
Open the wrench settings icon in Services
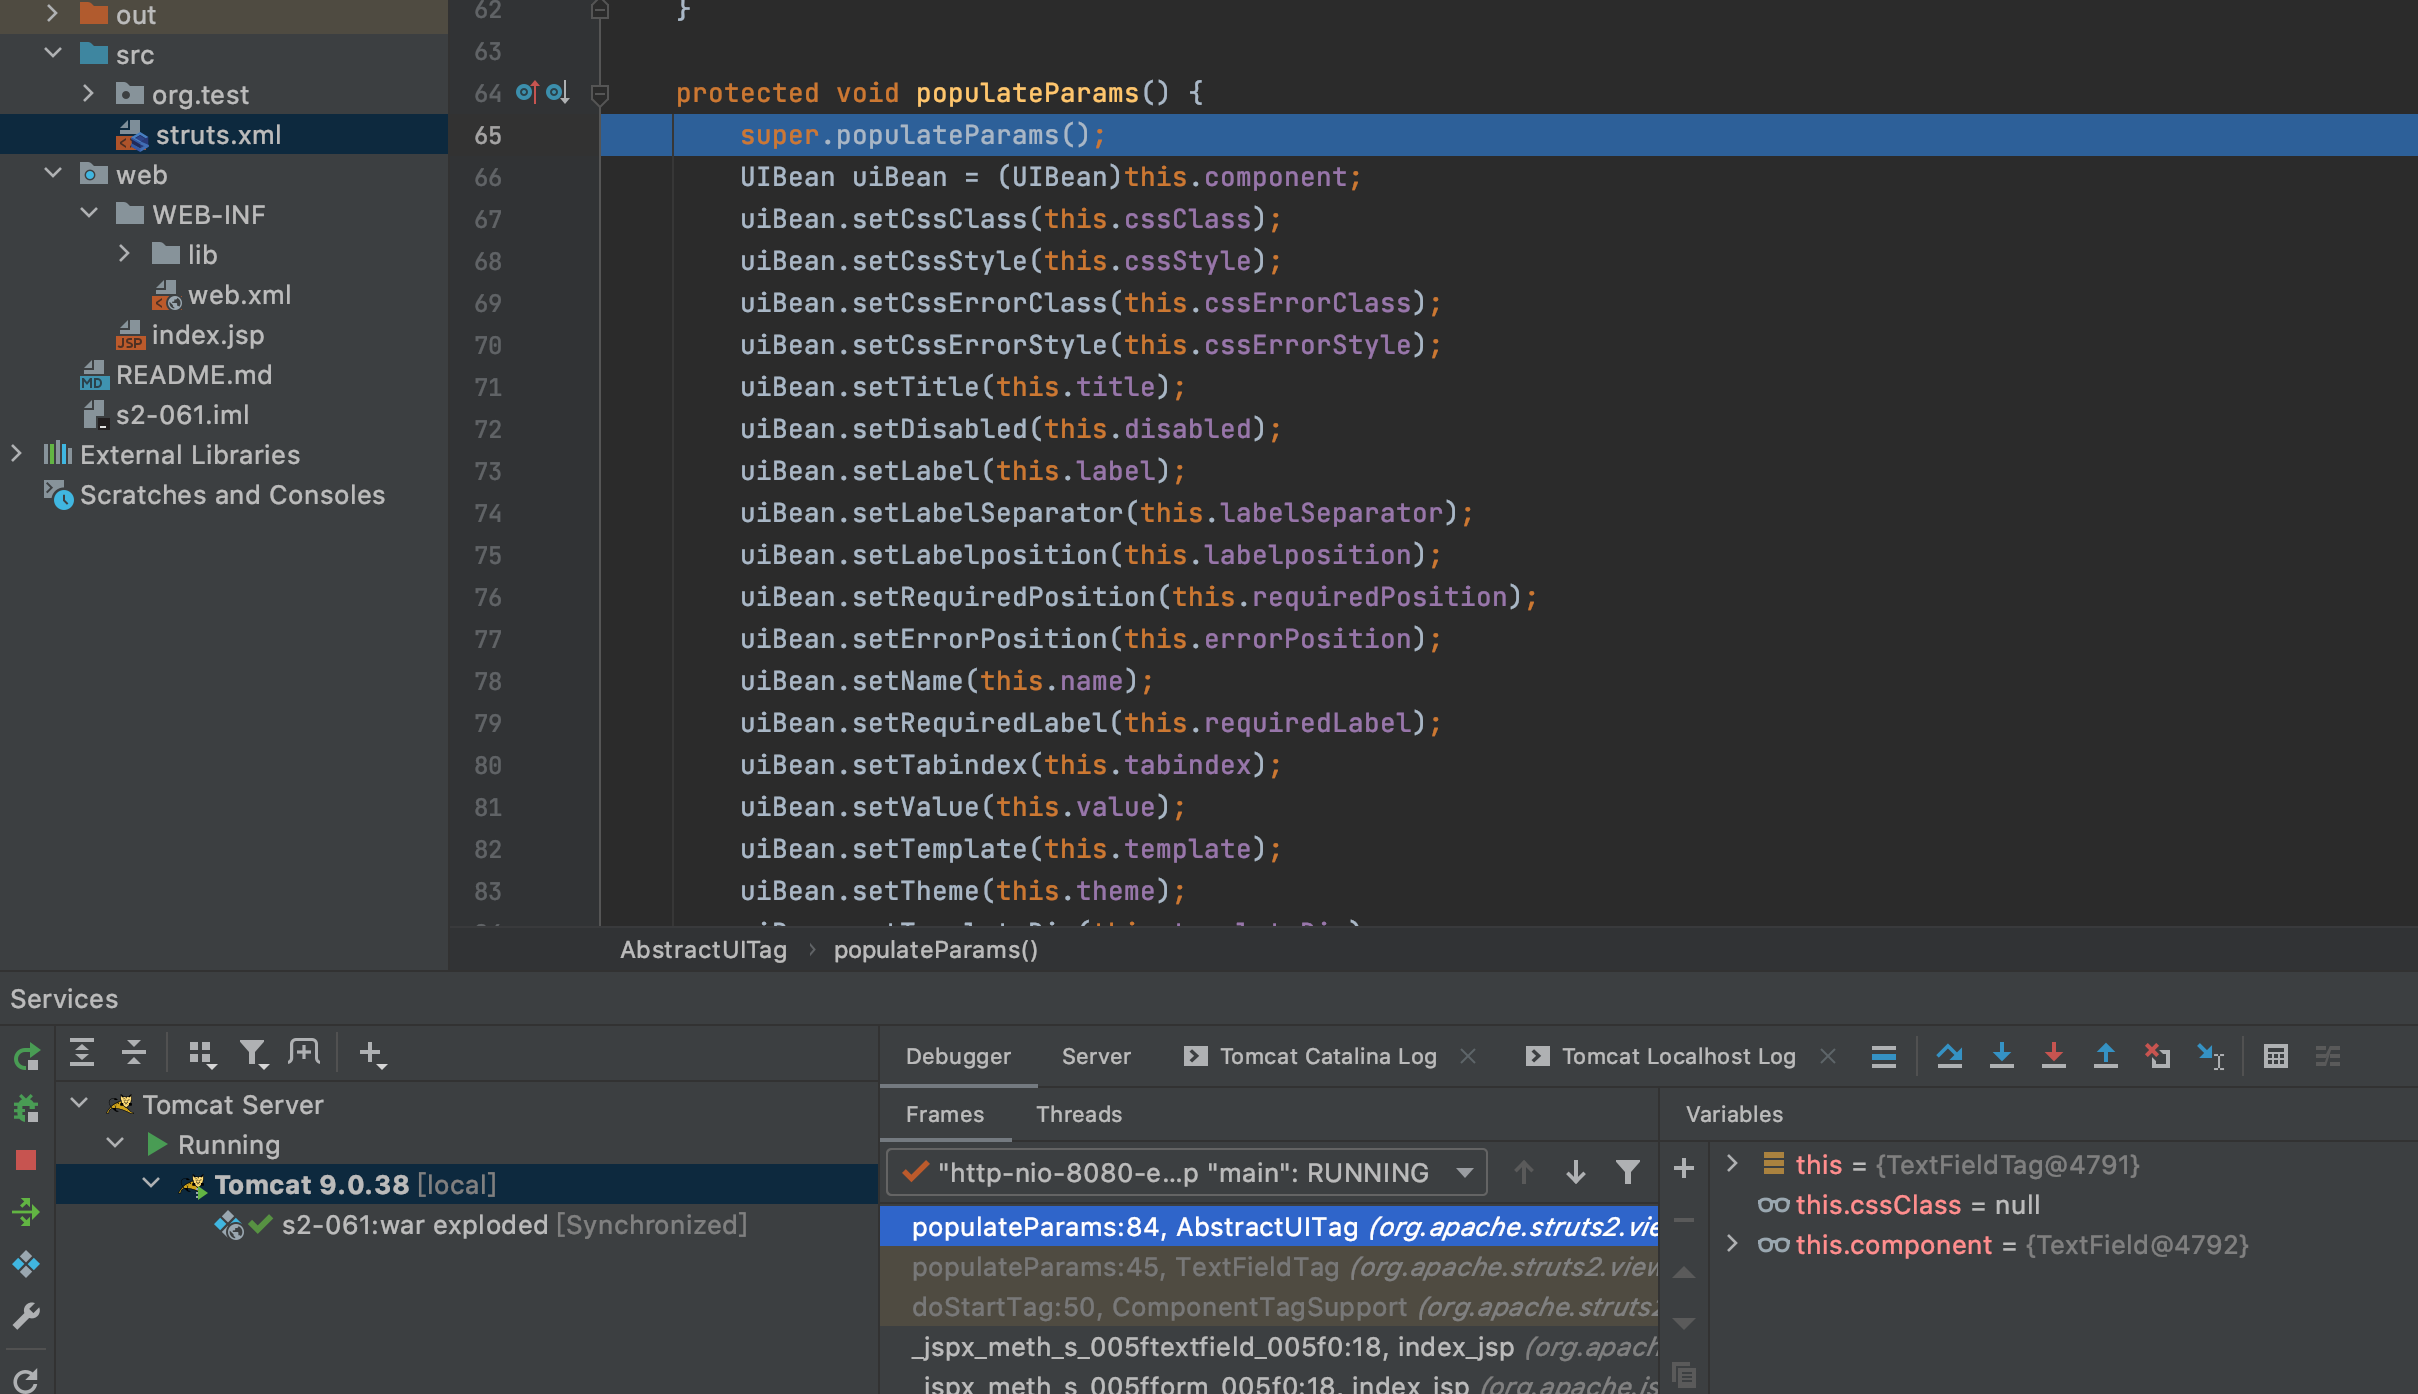tap(27, 1316)
